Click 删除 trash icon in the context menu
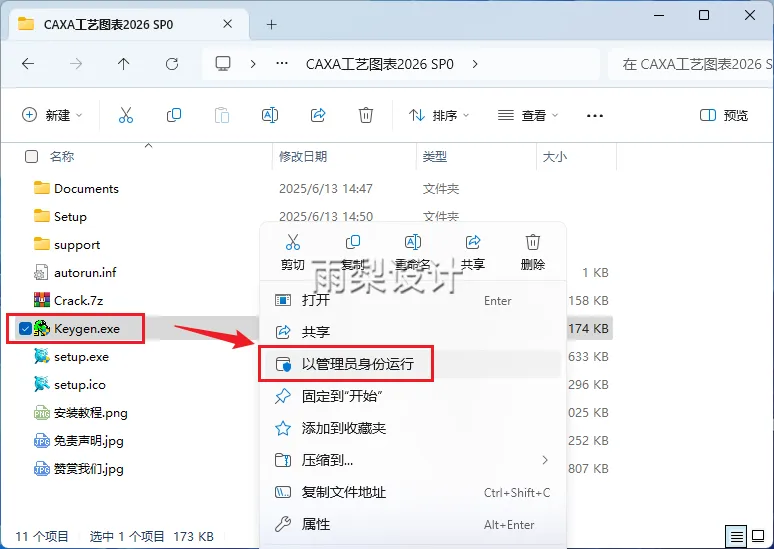The height and width of the screenshot is (549, 774). point(533,242)
